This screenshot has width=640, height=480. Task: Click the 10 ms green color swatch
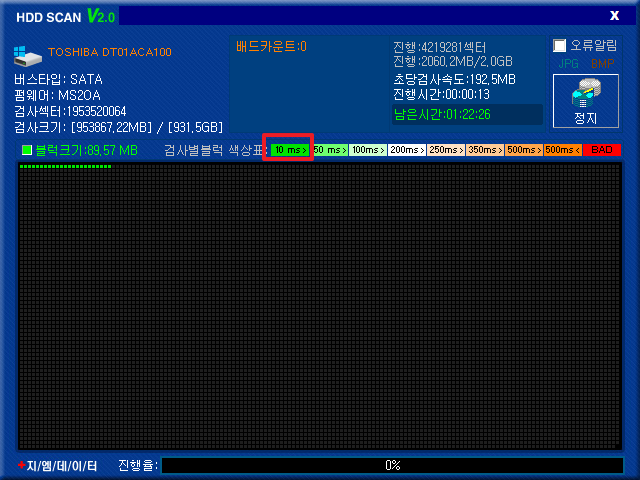click(290, 150)
